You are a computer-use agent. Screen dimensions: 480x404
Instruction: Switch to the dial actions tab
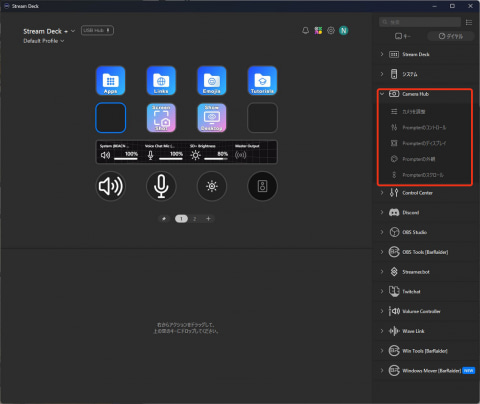tap(451, 36)
